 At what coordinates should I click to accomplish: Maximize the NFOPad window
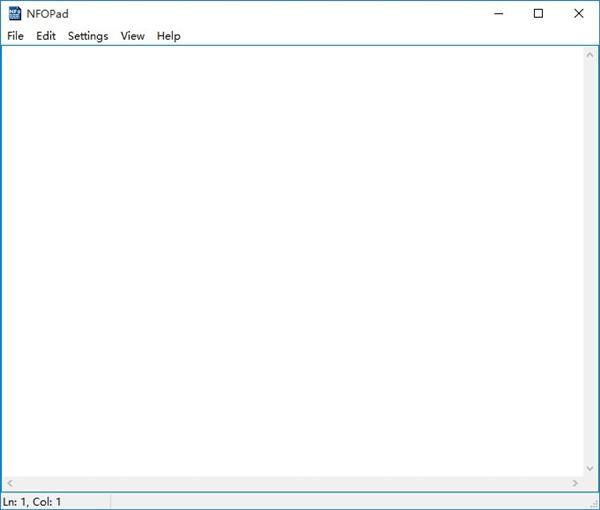(x=538, y=13)
